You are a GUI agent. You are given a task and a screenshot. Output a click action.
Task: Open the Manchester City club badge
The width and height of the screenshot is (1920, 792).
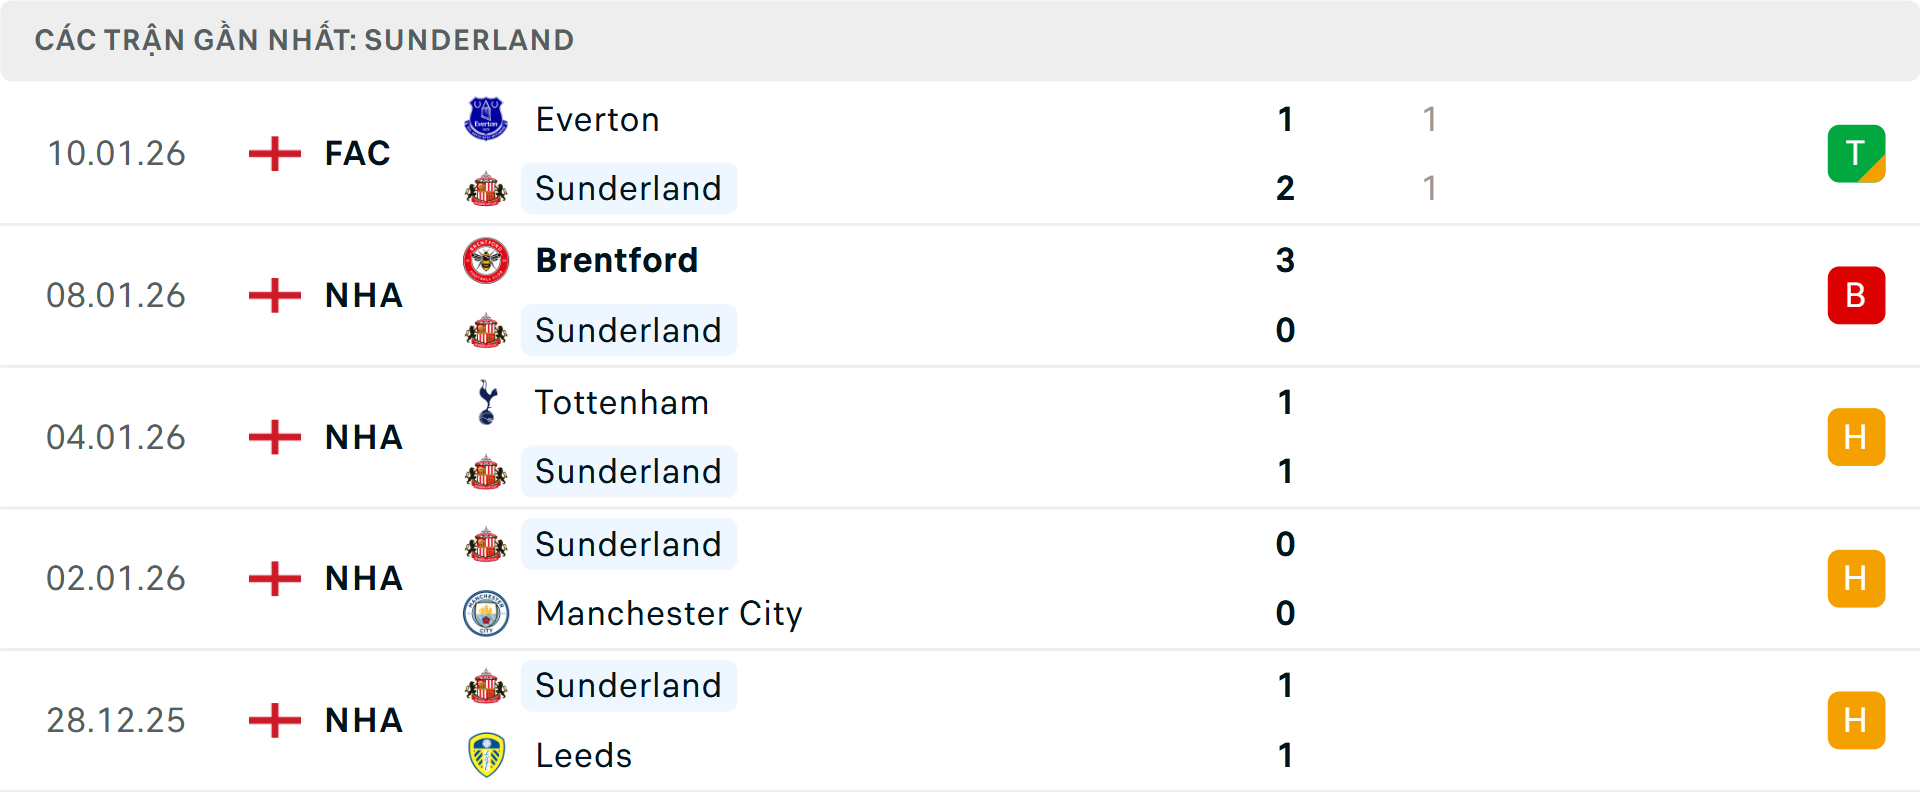coord(486,613)
